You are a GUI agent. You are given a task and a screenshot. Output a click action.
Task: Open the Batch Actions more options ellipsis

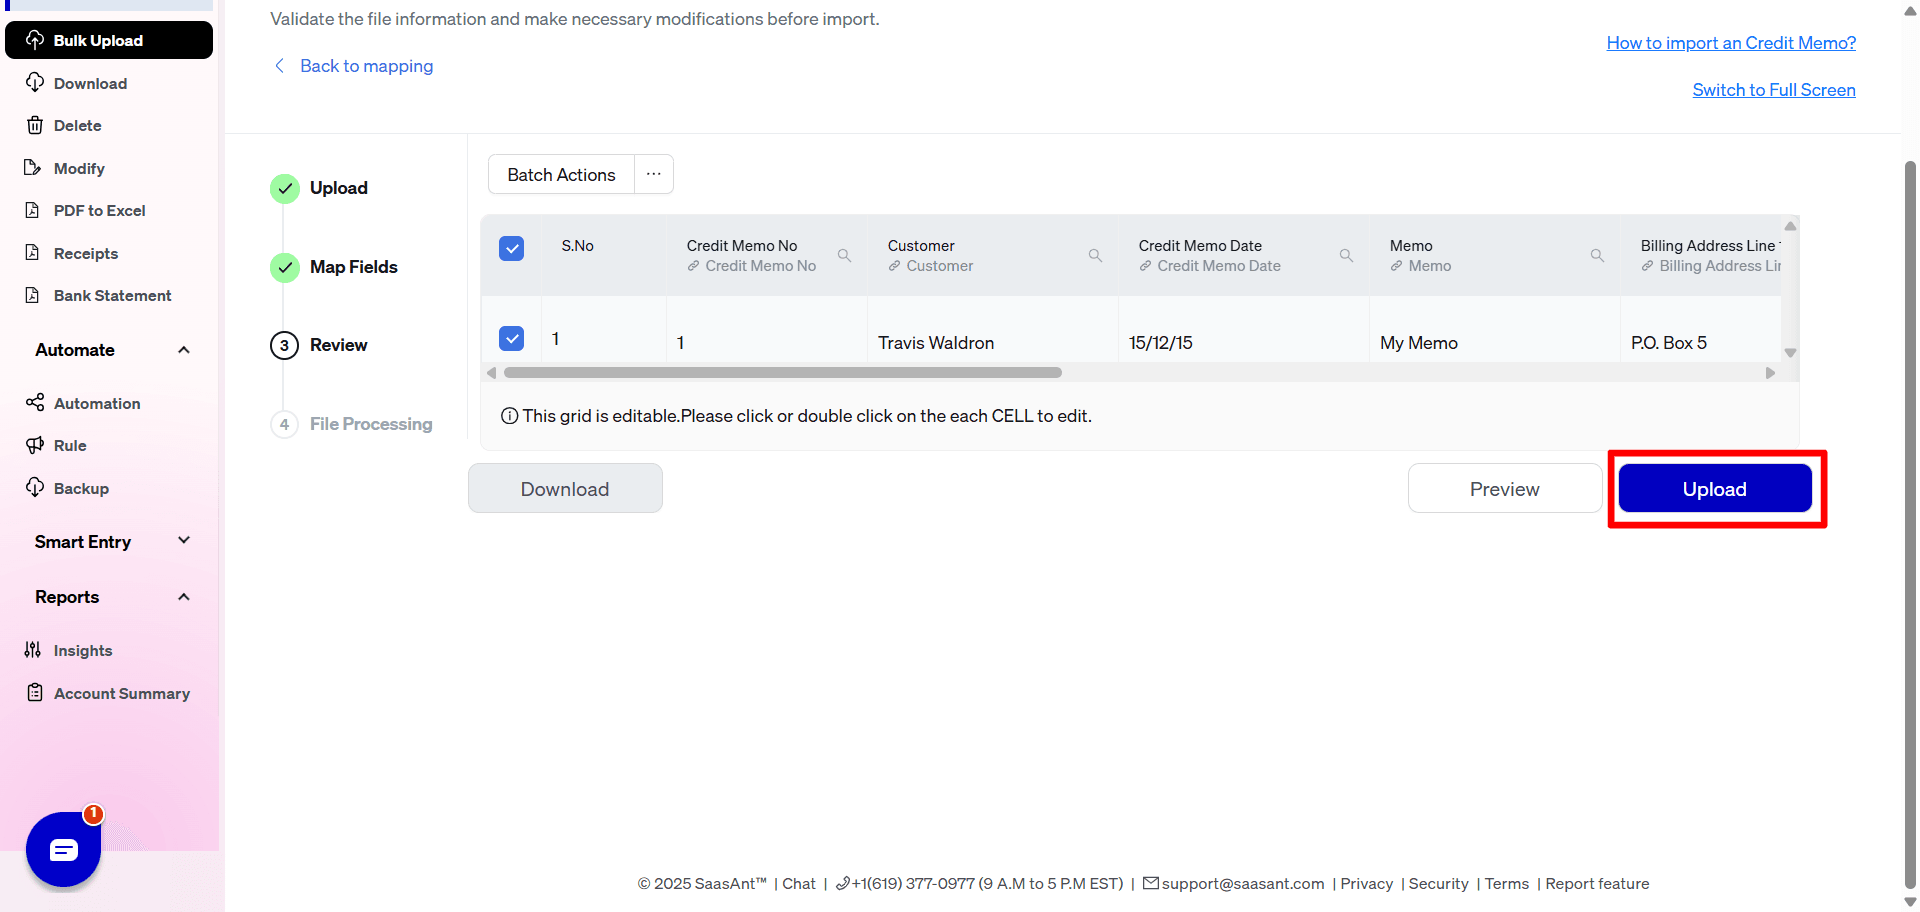654,174
